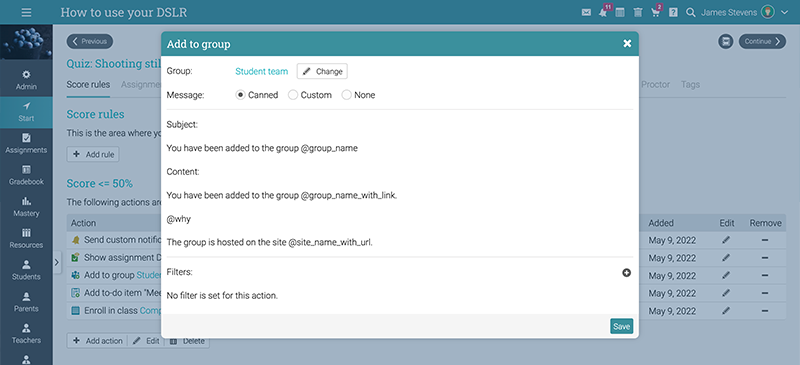Image resolution: width=800 pixels, height=365 pixels.
Task: Click the Add action button
Action: (x=97, y=341)
